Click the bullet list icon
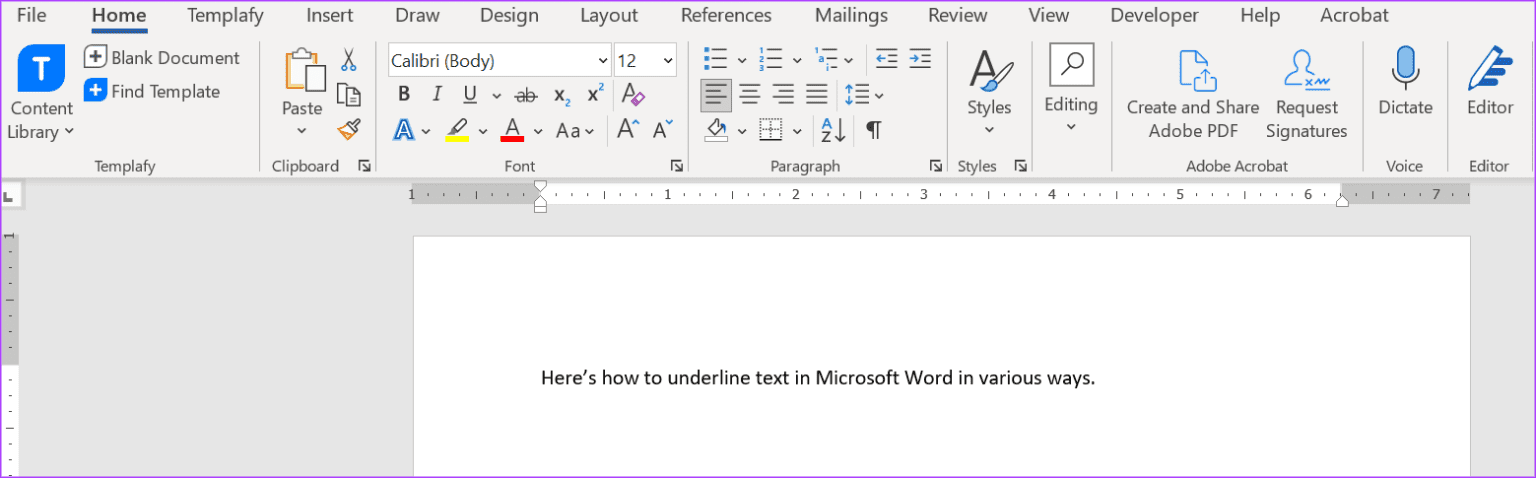 pos(715,59)
